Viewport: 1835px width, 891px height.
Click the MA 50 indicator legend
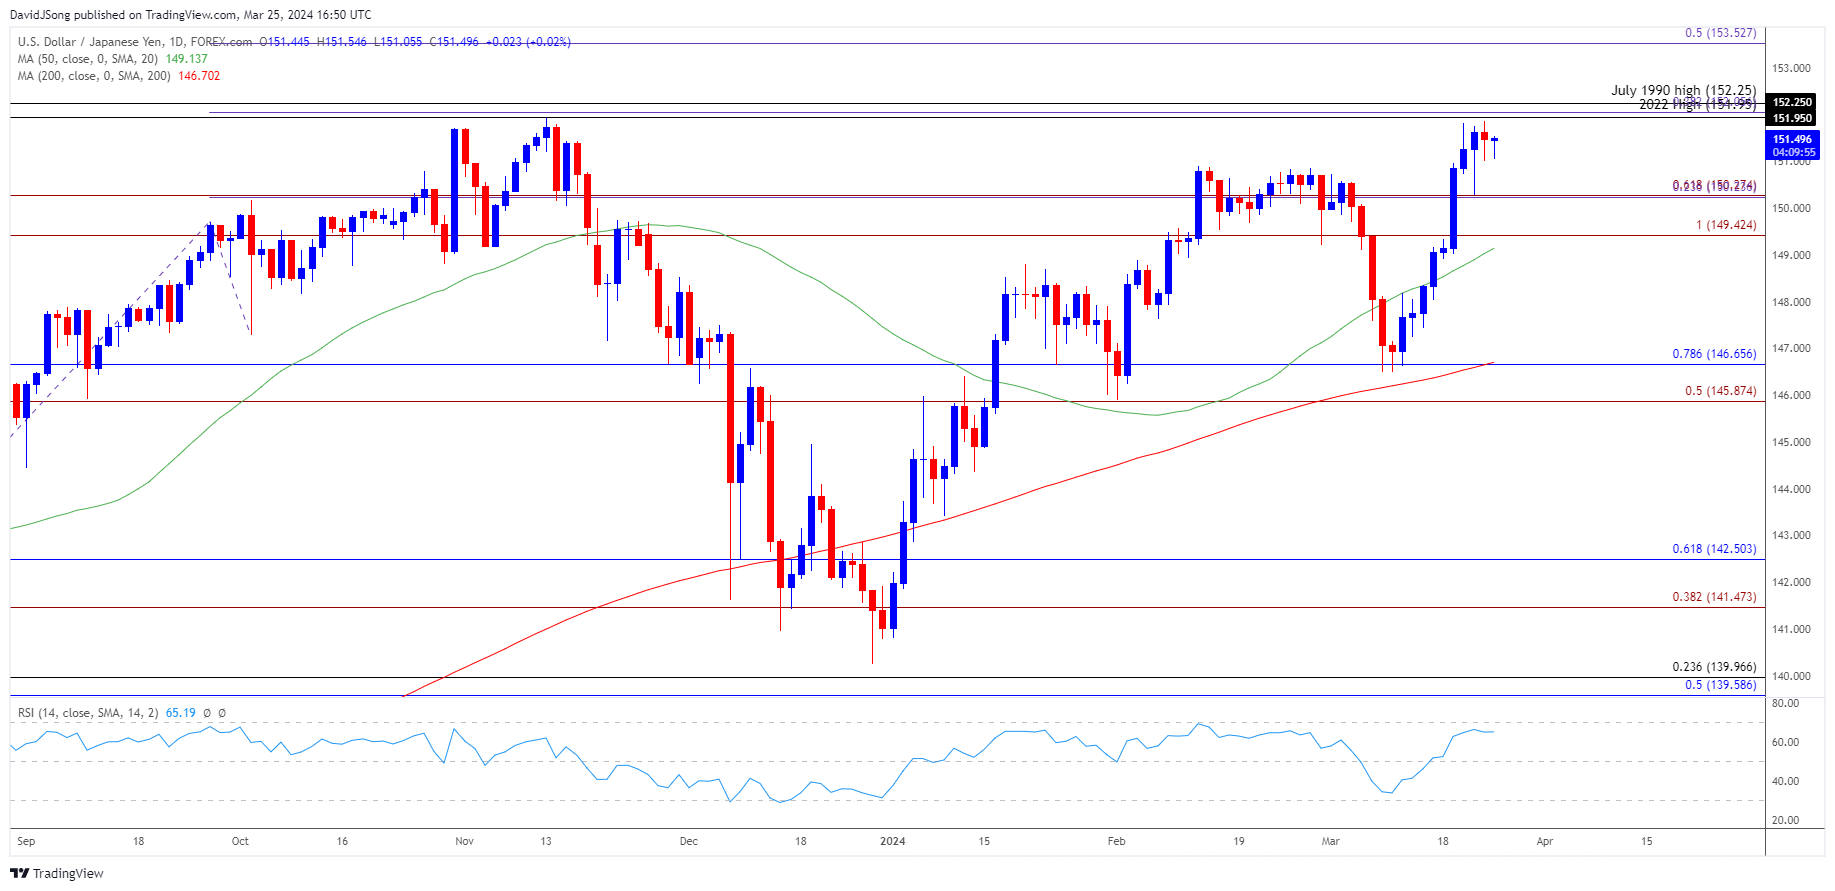click(x=90, y=59)
